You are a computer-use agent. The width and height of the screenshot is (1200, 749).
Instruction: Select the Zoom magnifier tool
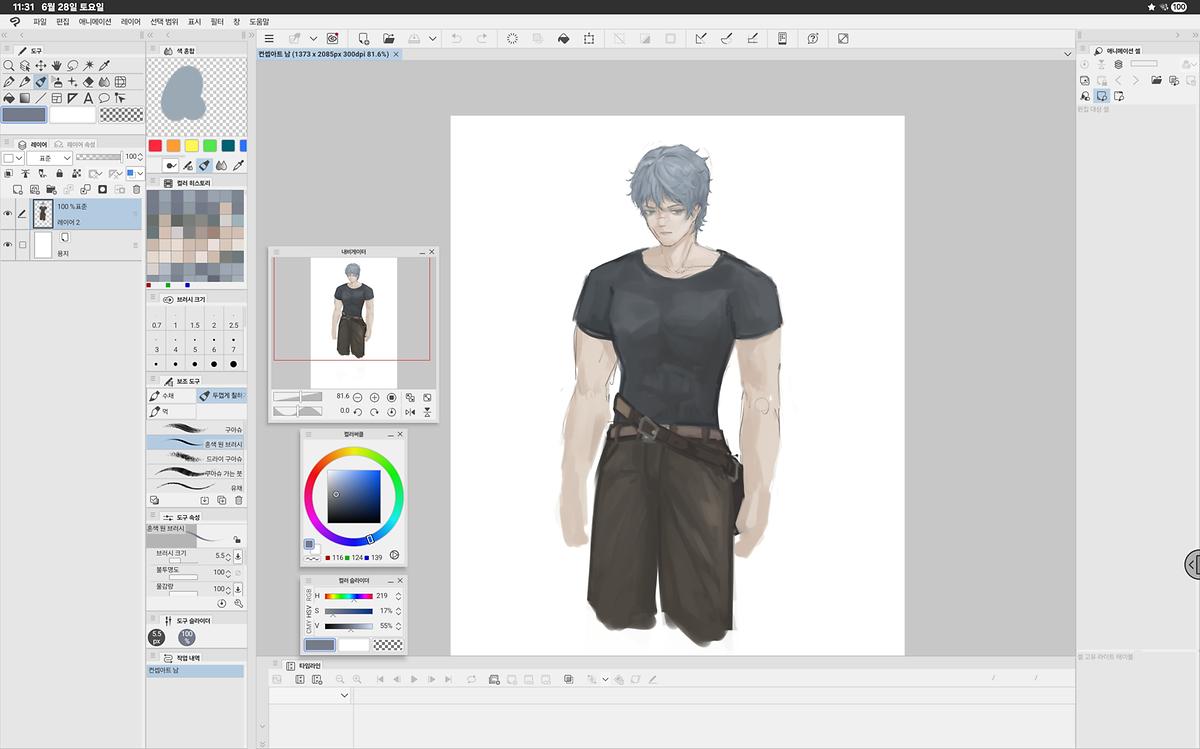(x=9, y=66)
